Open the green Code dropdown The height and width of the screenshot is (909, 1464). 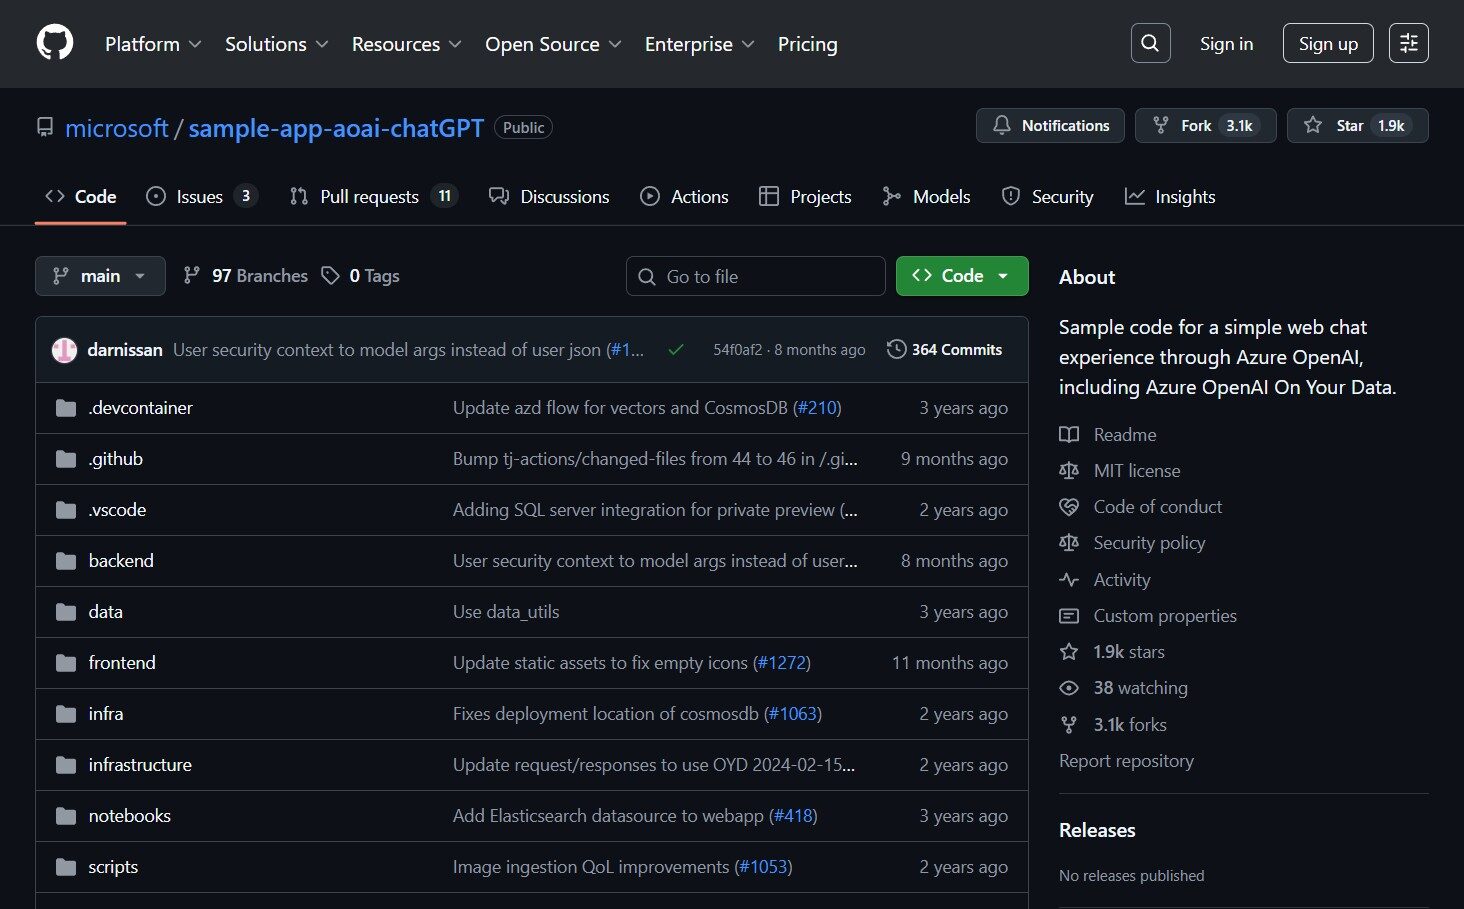click(x=961, y=276)
